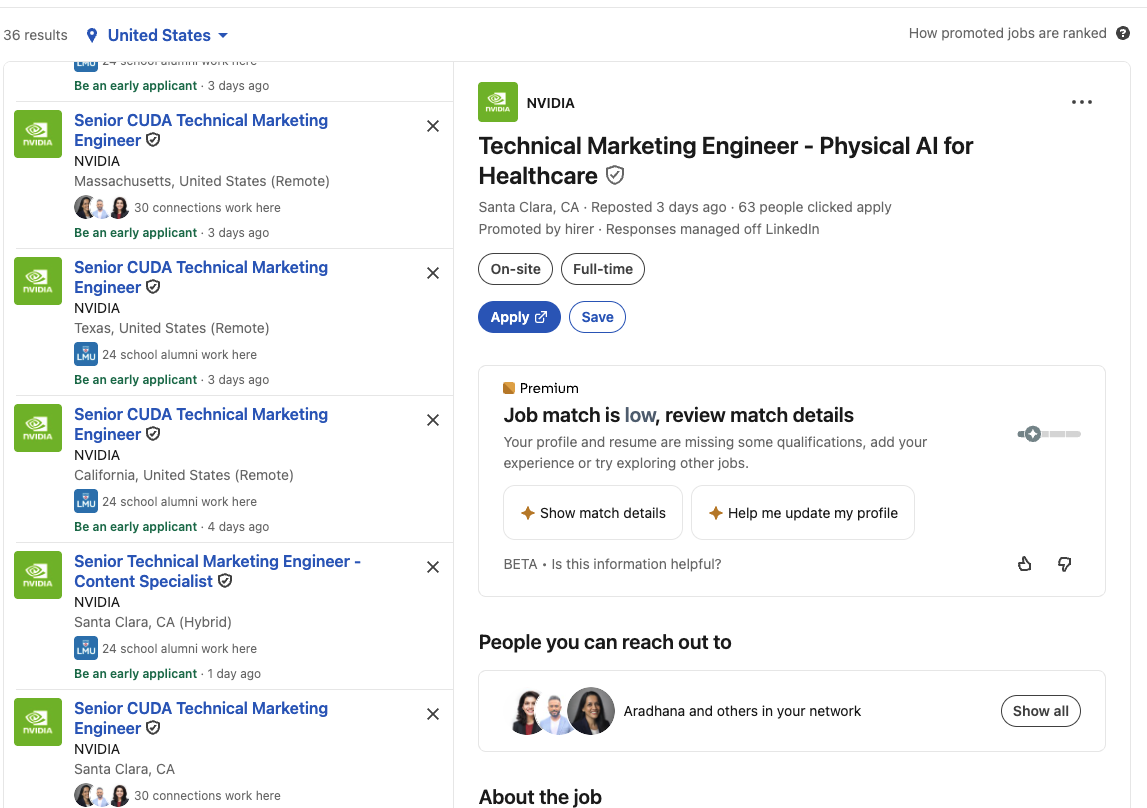Click the profile photos beside Aradhana and others
The width and height of the screenshot is (1147, 808).
[563, 711]
